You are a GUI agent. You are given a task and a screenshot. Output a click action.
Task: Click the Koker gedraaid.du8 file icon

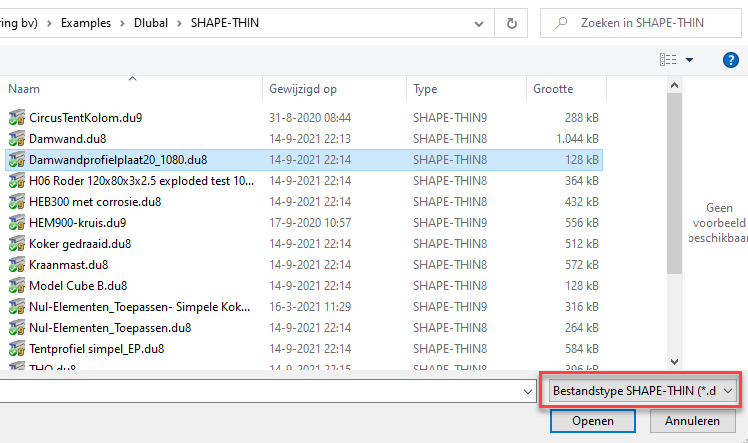pos(17,244)
